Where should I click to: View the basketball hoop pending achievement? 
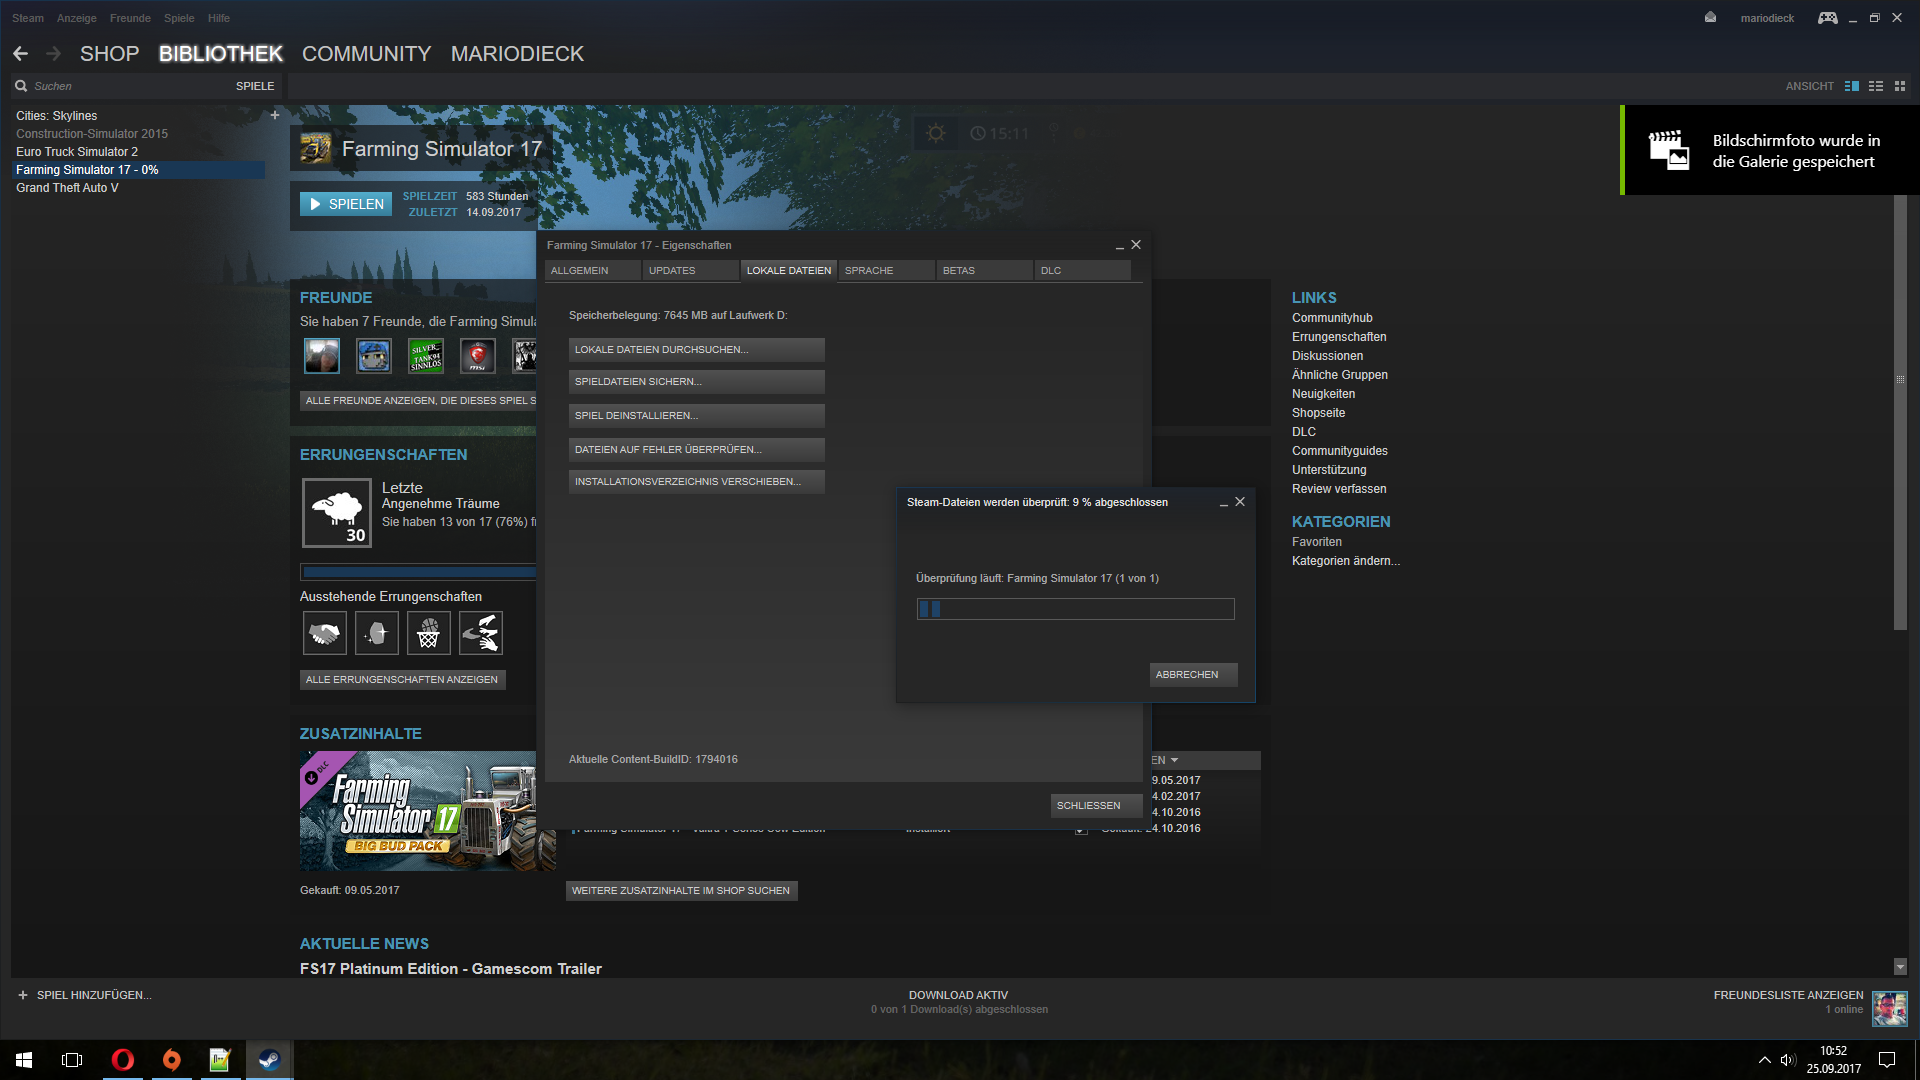[429, 633]
